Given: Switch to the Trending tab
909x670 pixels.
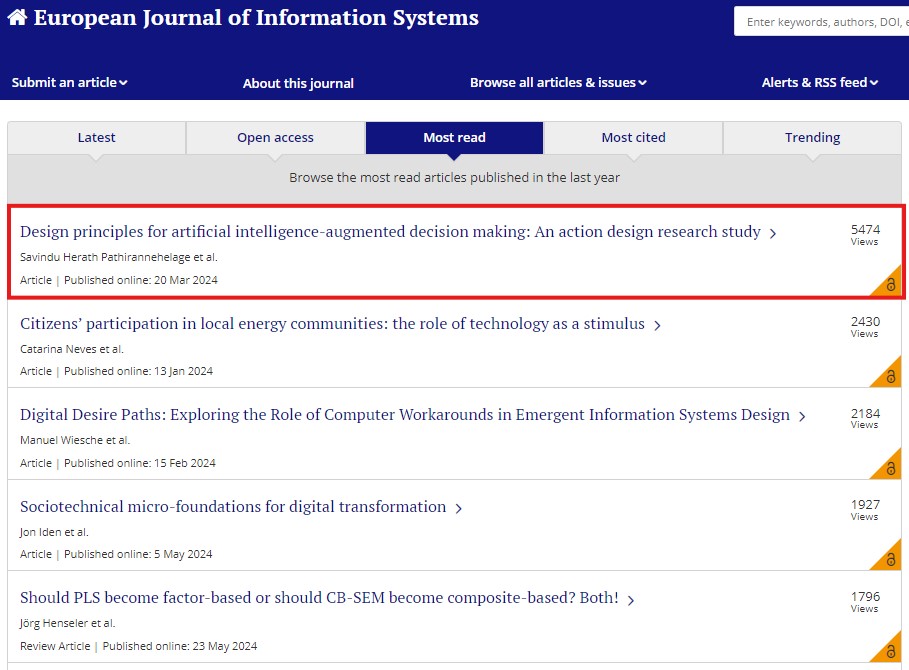Looking at the screenshot, I should click(812, 137).
